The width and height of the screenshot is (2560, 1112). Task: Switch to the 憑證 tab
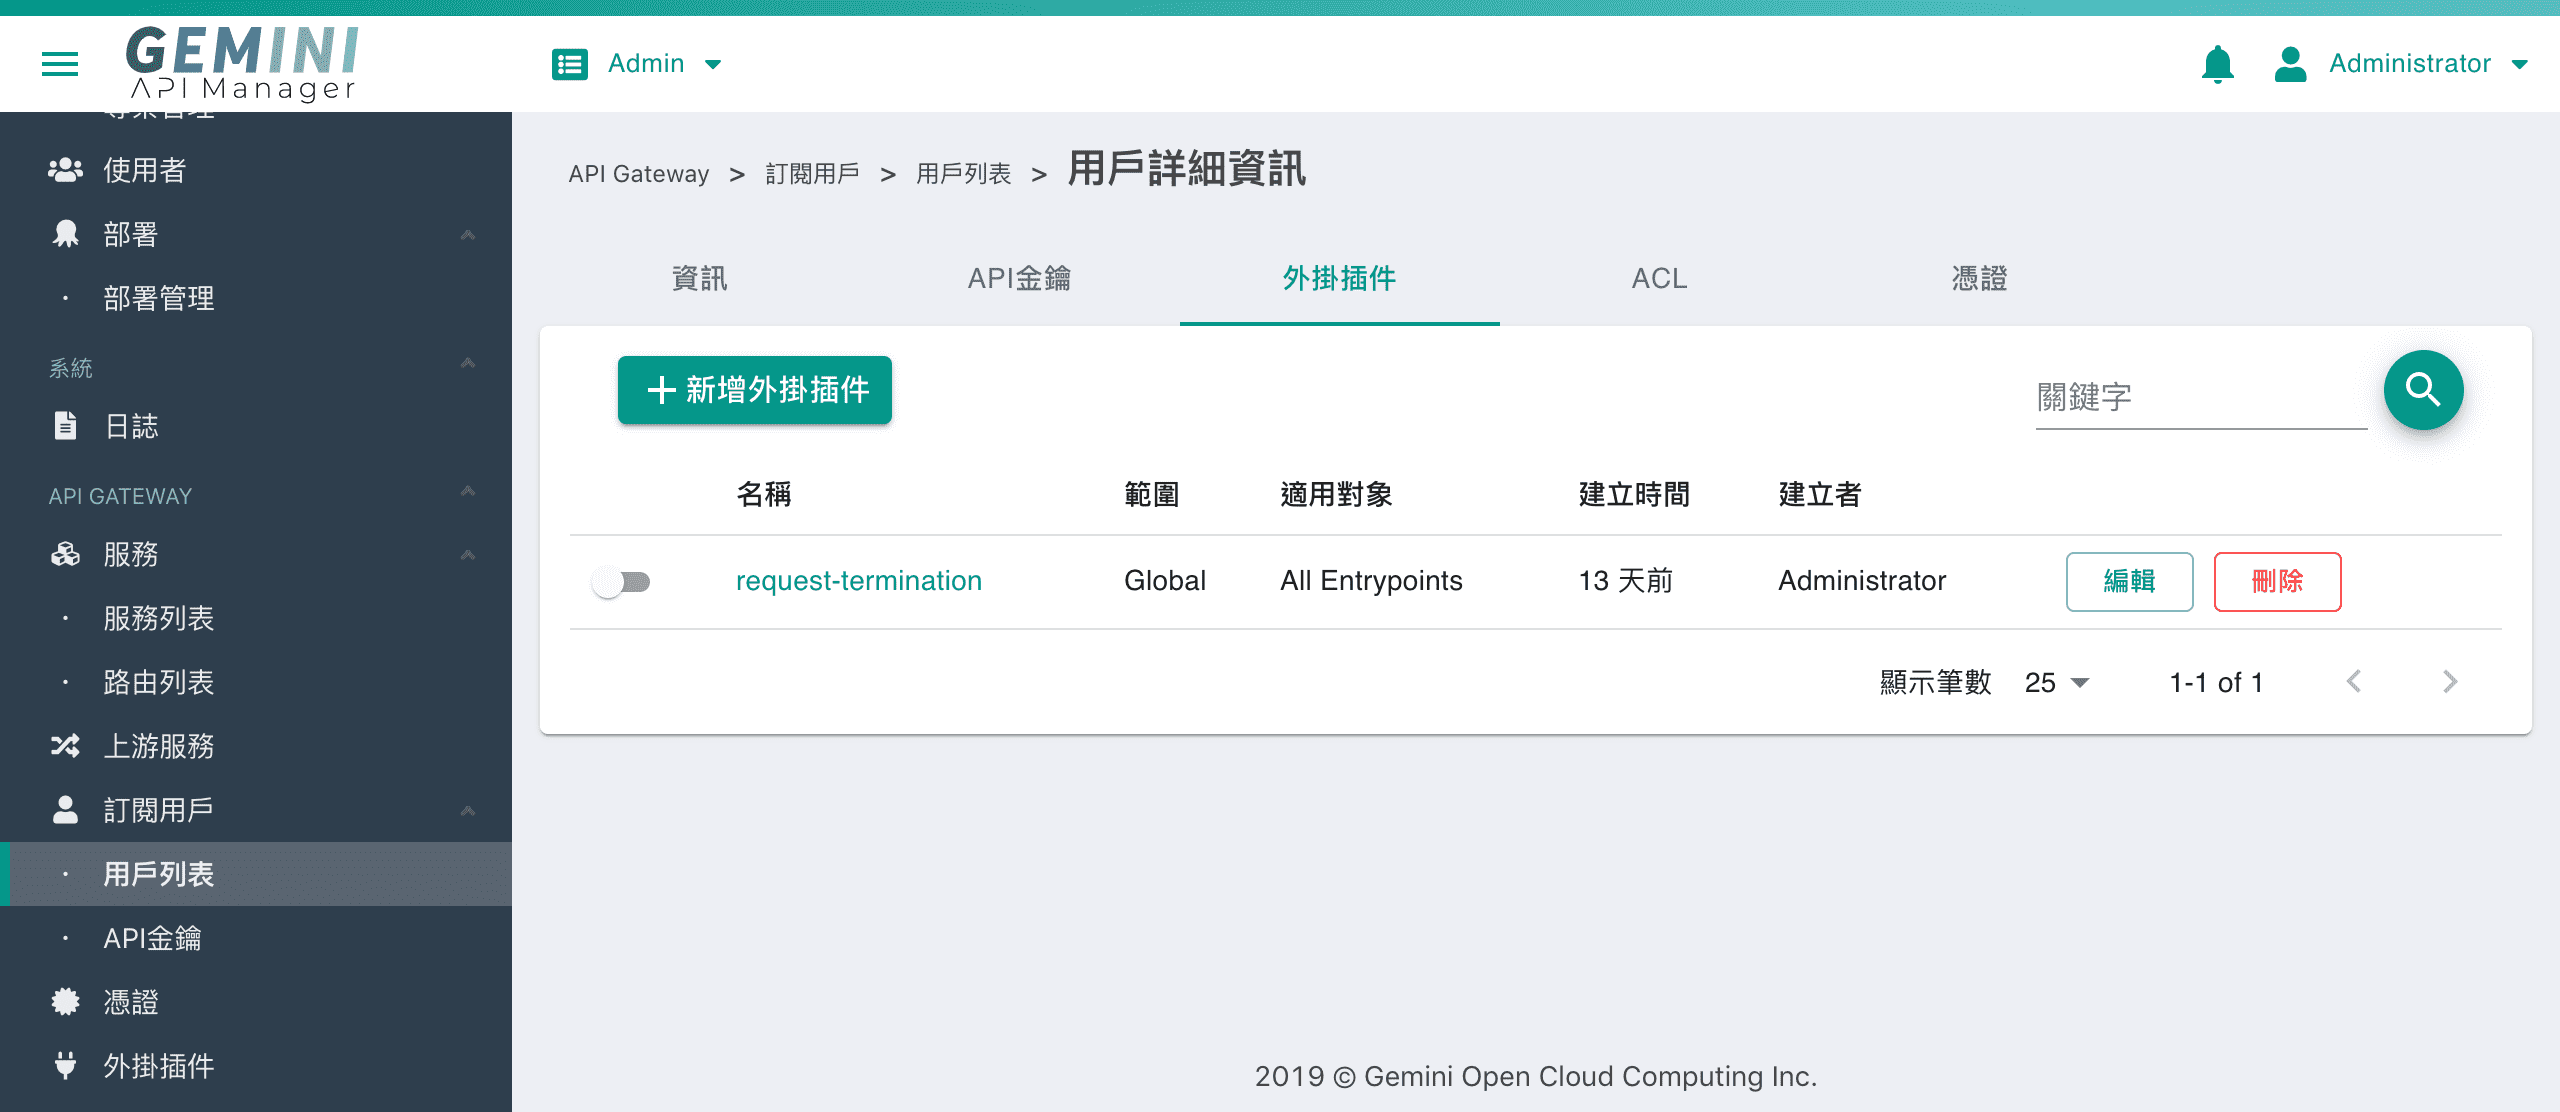(1979, 278)
